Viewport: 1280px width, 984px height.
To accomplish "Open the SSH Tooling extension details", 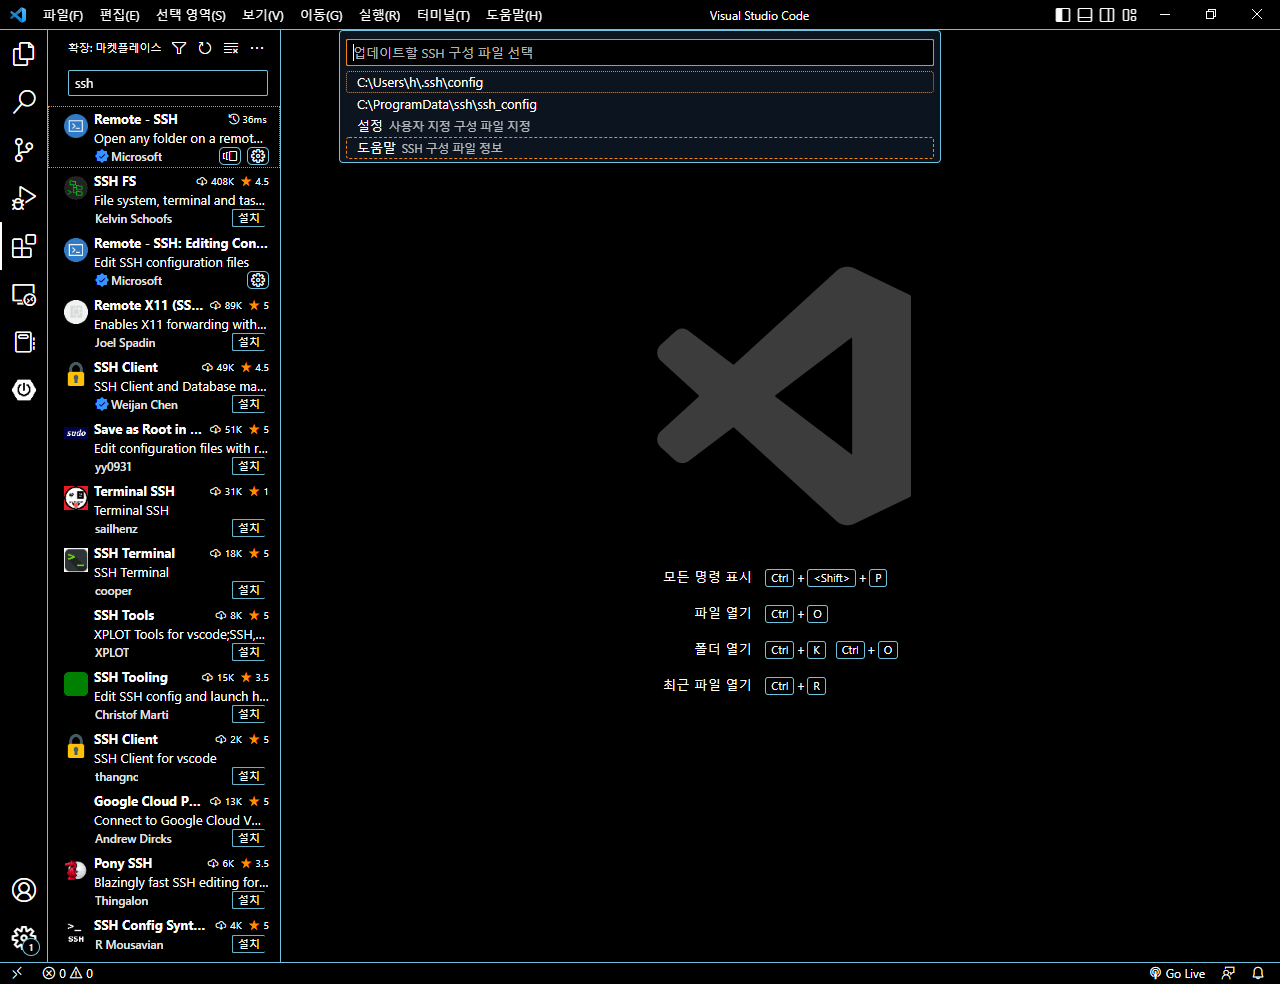I will (164, 695).
